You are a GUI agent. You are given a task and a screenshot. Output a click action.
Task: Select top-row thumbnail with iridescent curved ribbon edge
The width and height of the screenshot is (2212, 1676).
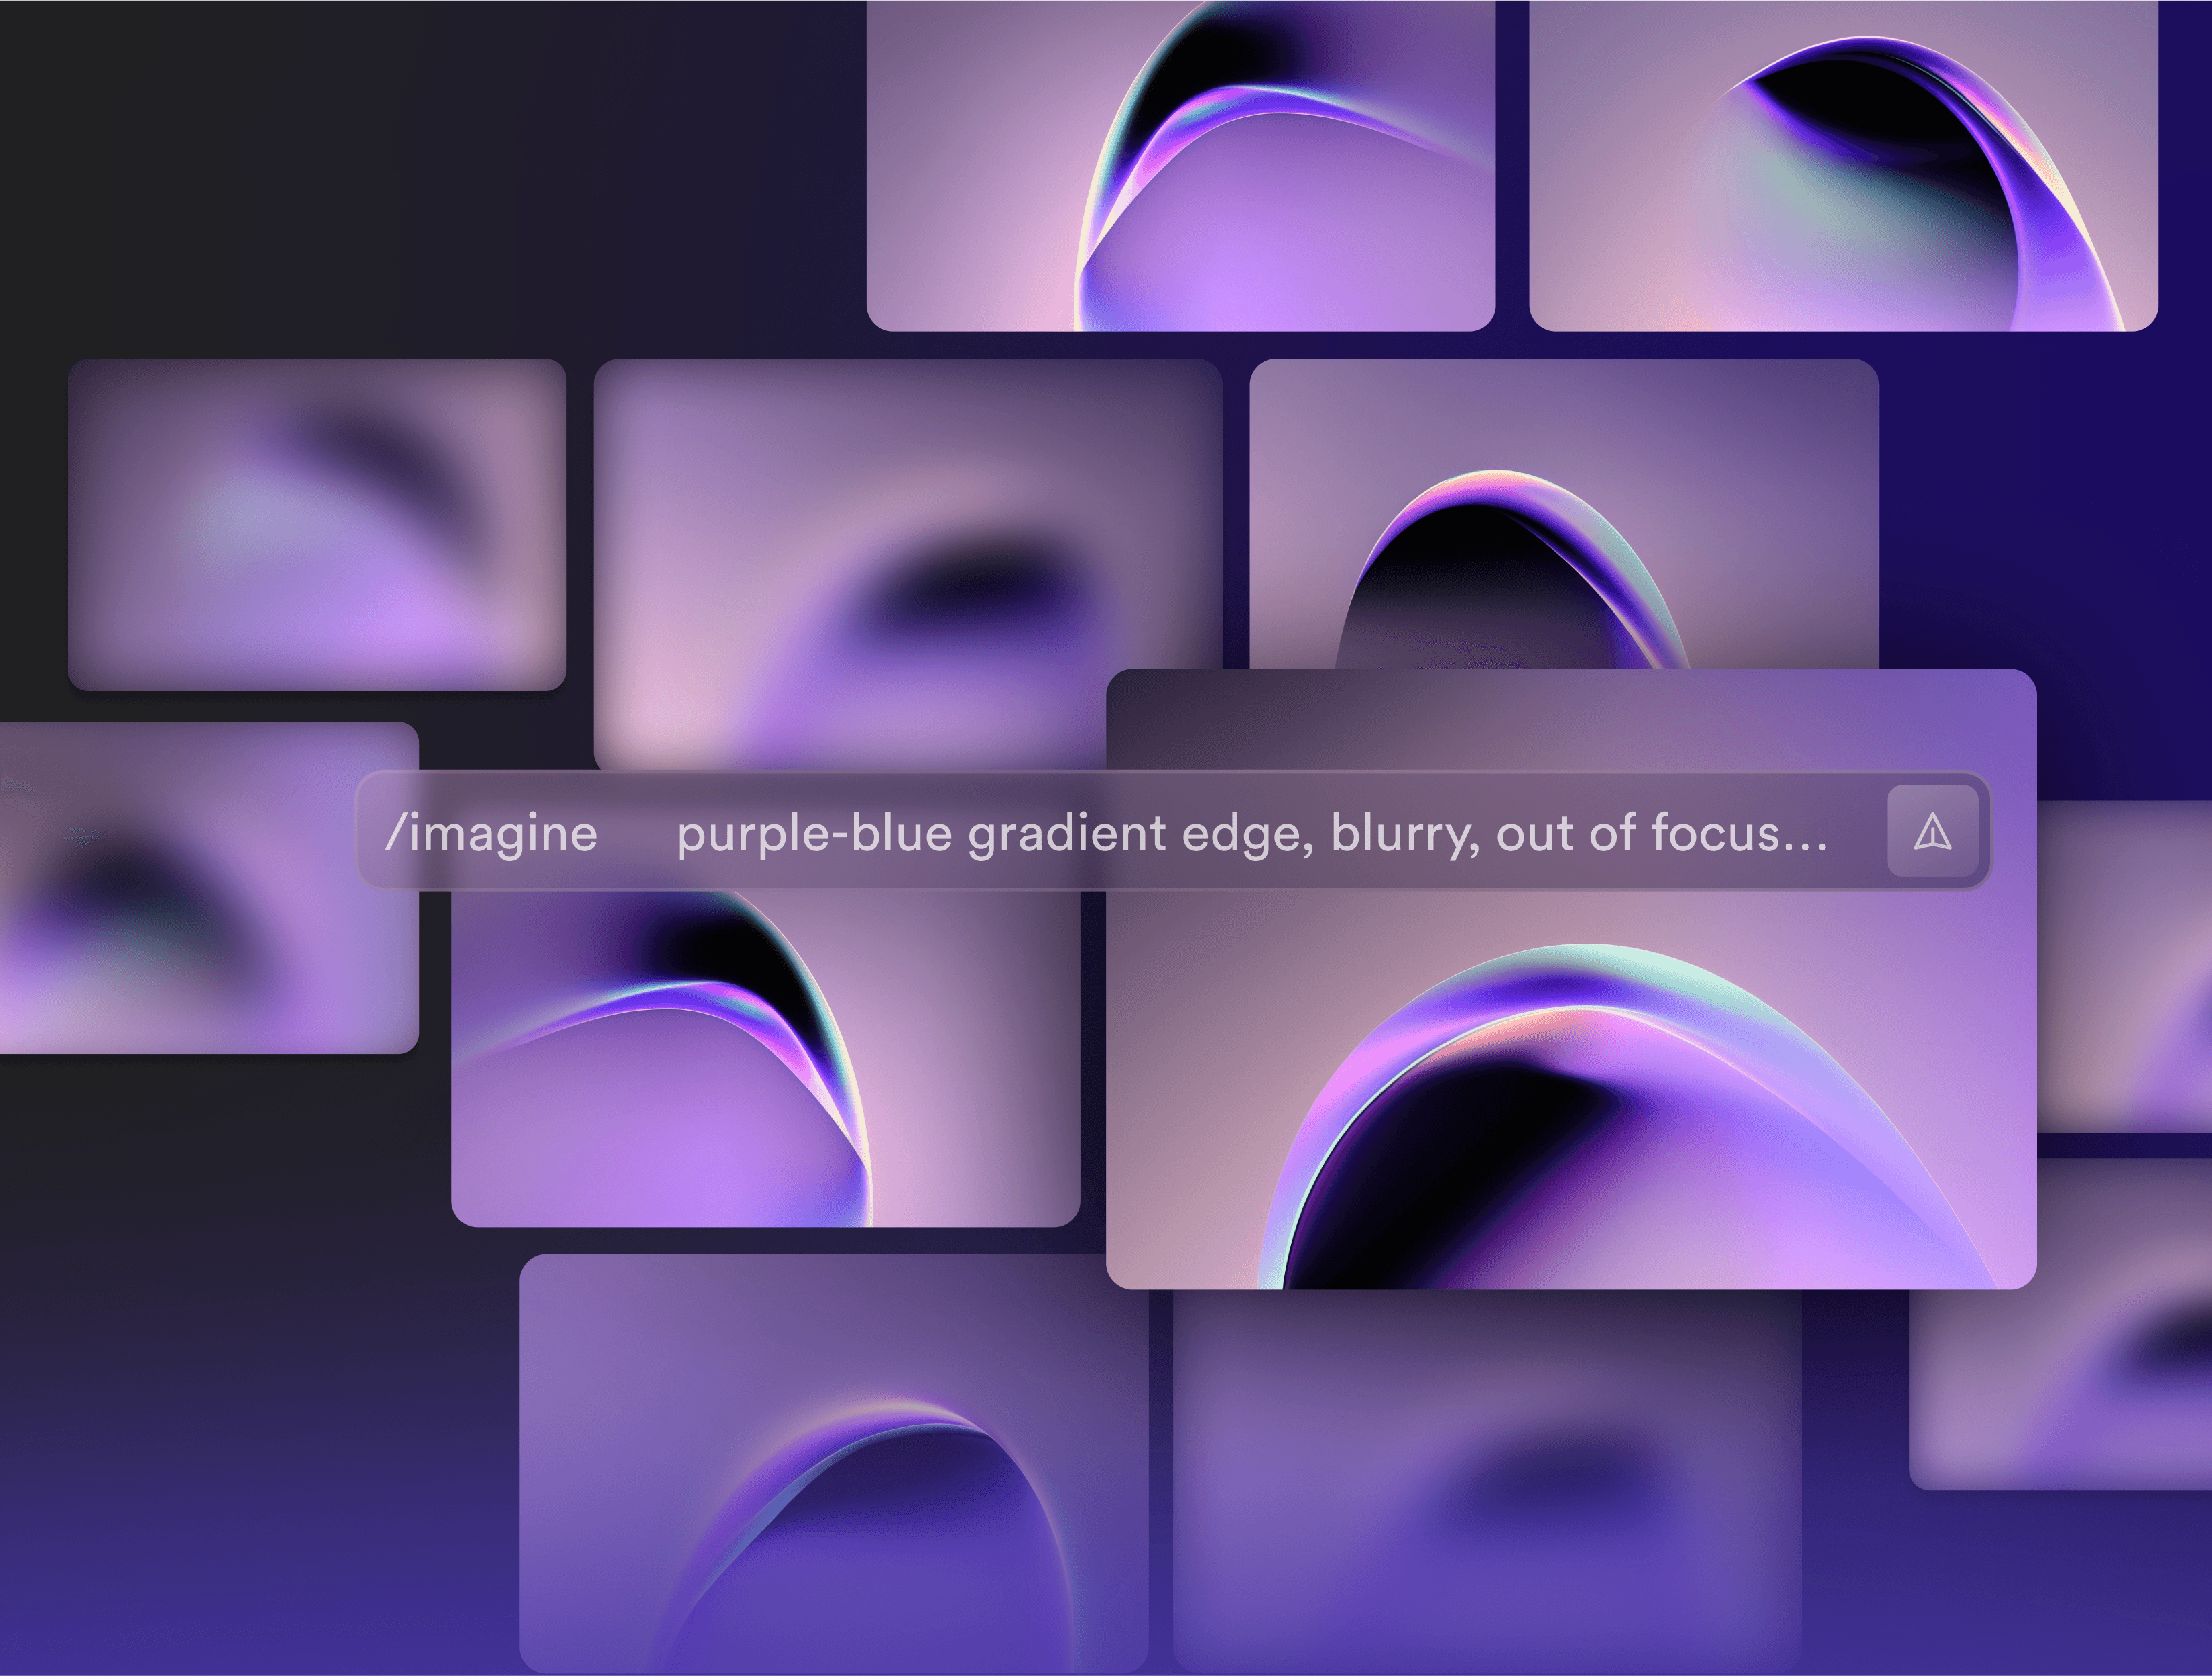click(x=1180, y=165)
